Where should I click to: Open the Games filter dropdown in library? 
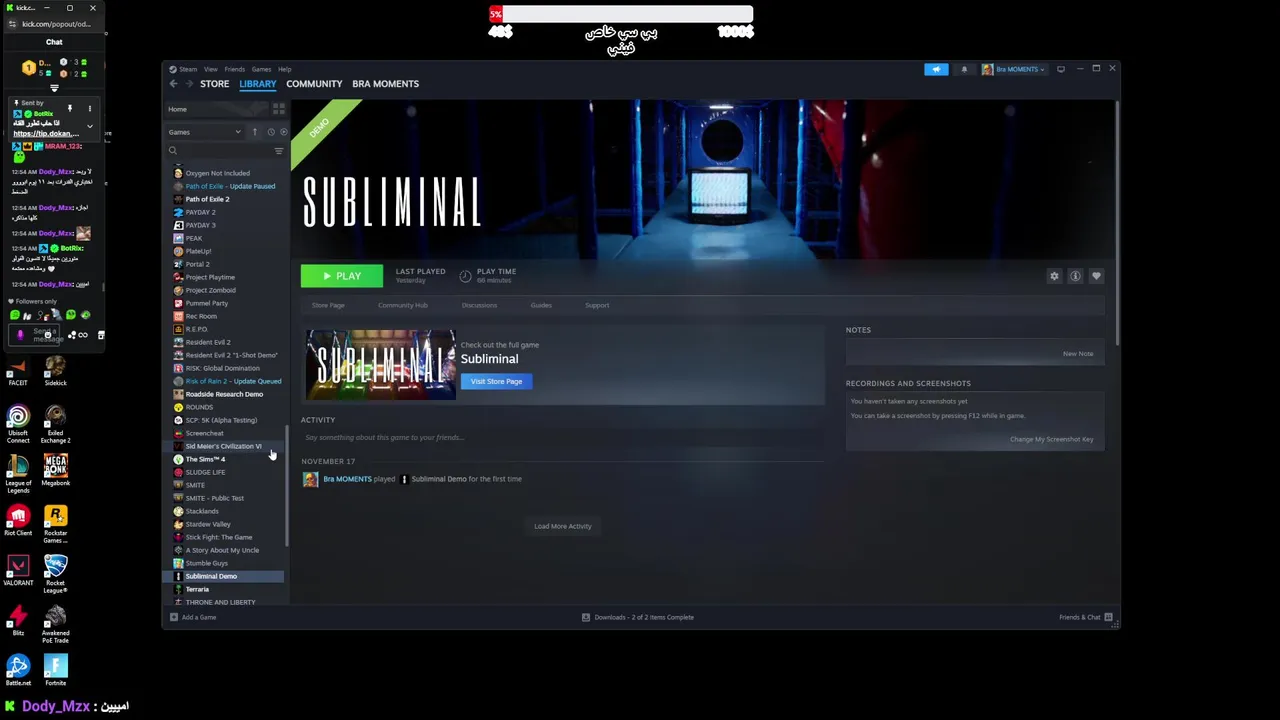(x=206, y=132)
